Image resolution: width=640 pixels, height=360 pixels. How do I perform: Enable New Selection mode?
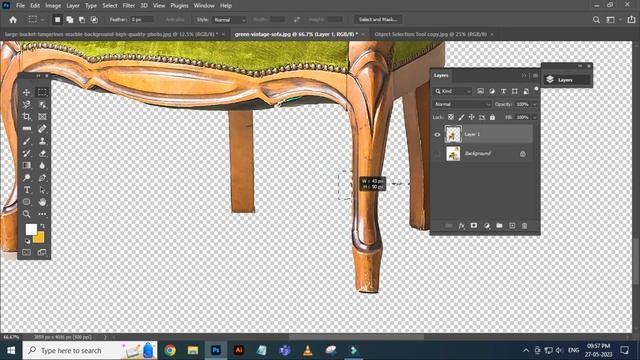tap(58, 20)
